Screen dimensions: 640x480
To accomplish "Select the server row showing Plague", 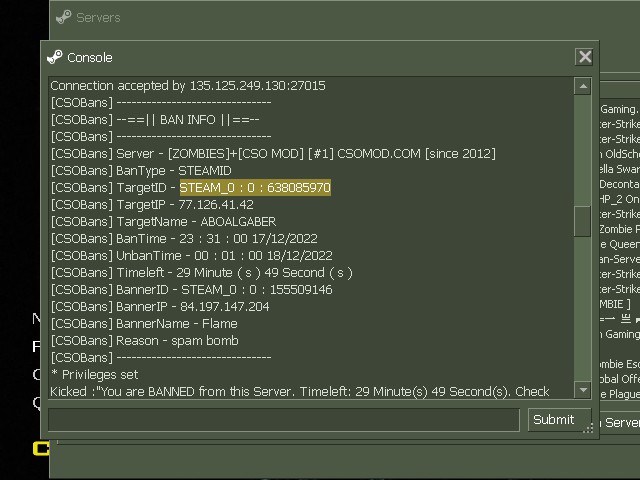I will click(620, 394).
